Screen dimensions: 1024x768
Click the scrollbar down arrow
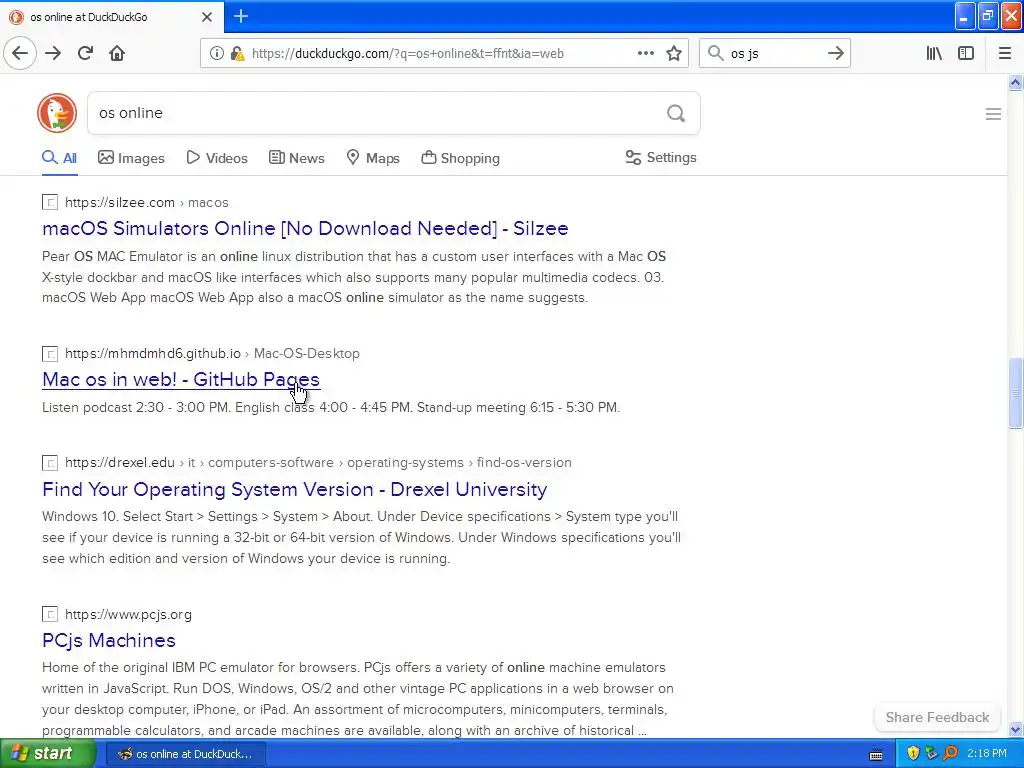click(1015, 729)
